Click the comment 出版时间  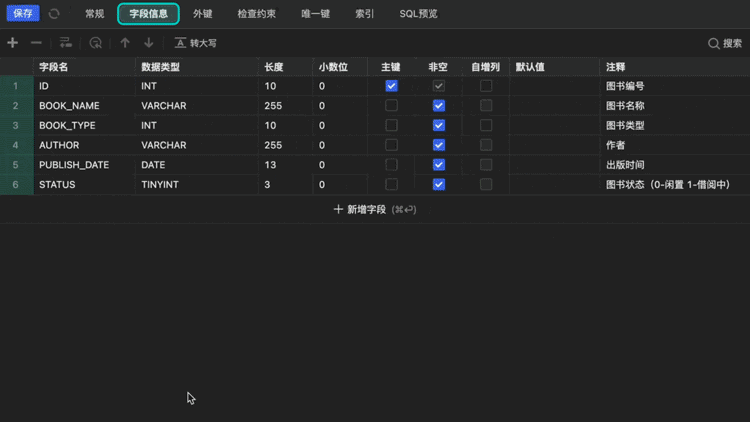point(625,165)
